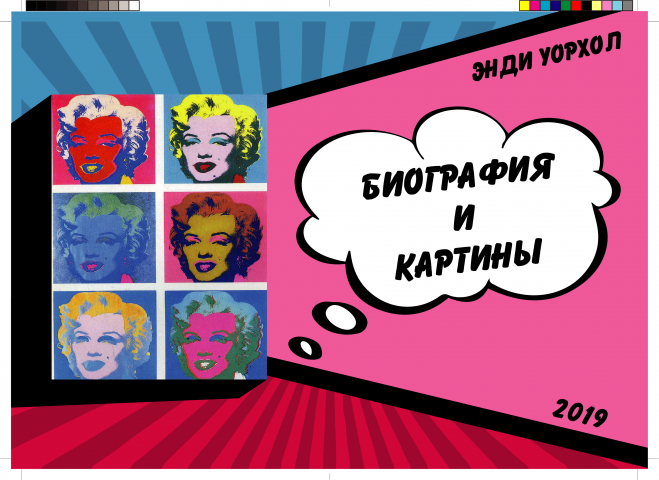659x480 pixels.
Task: Click the smallest oval of the thought bubble tail
Action: click(x=306, y=347)
